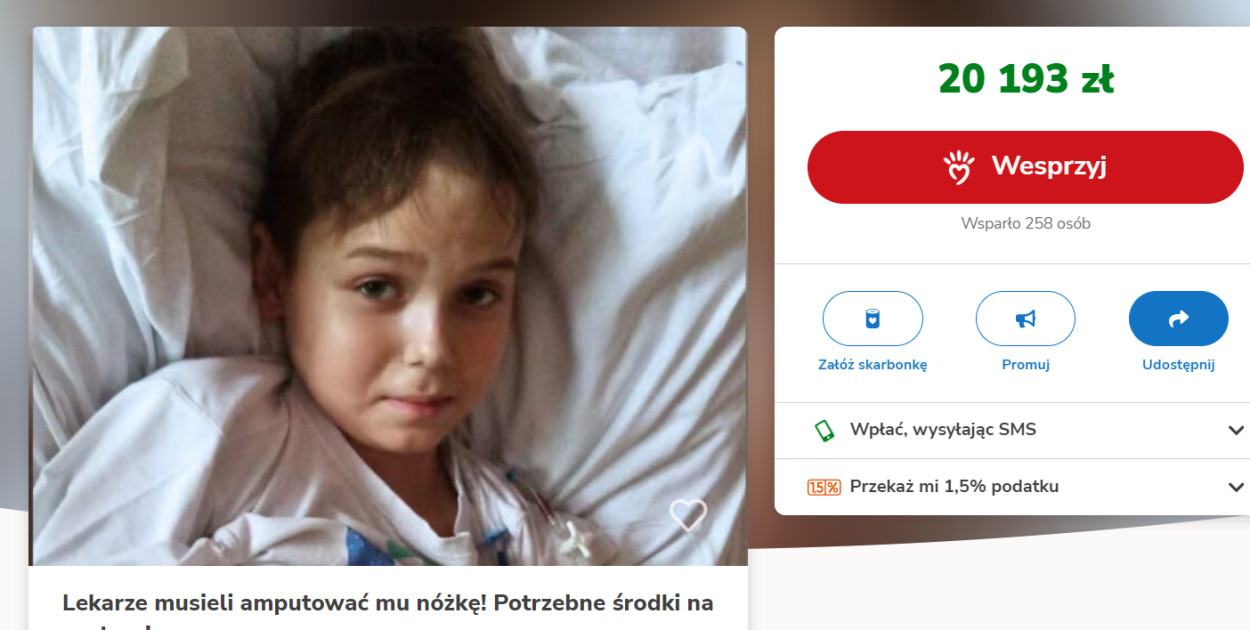Click the Udostępnij label

pos(1178,365)
